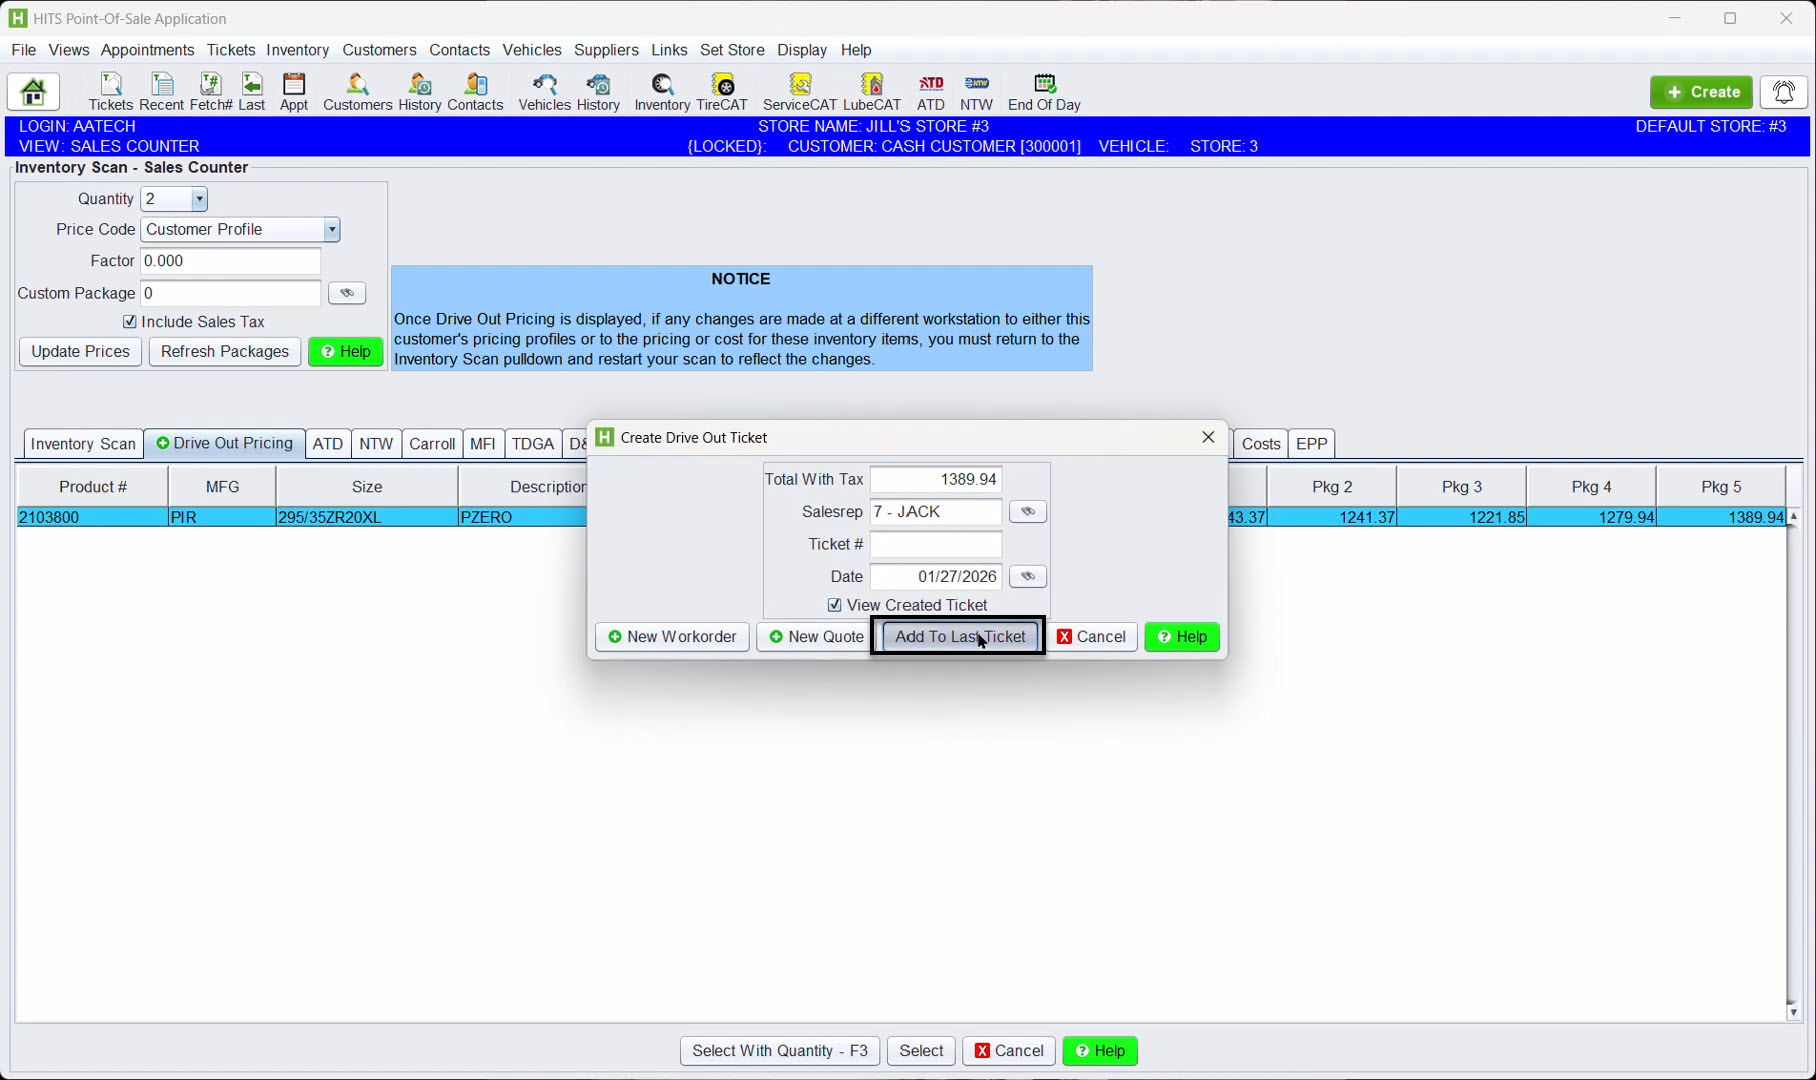Expand the Quantity dropdown

199,199
